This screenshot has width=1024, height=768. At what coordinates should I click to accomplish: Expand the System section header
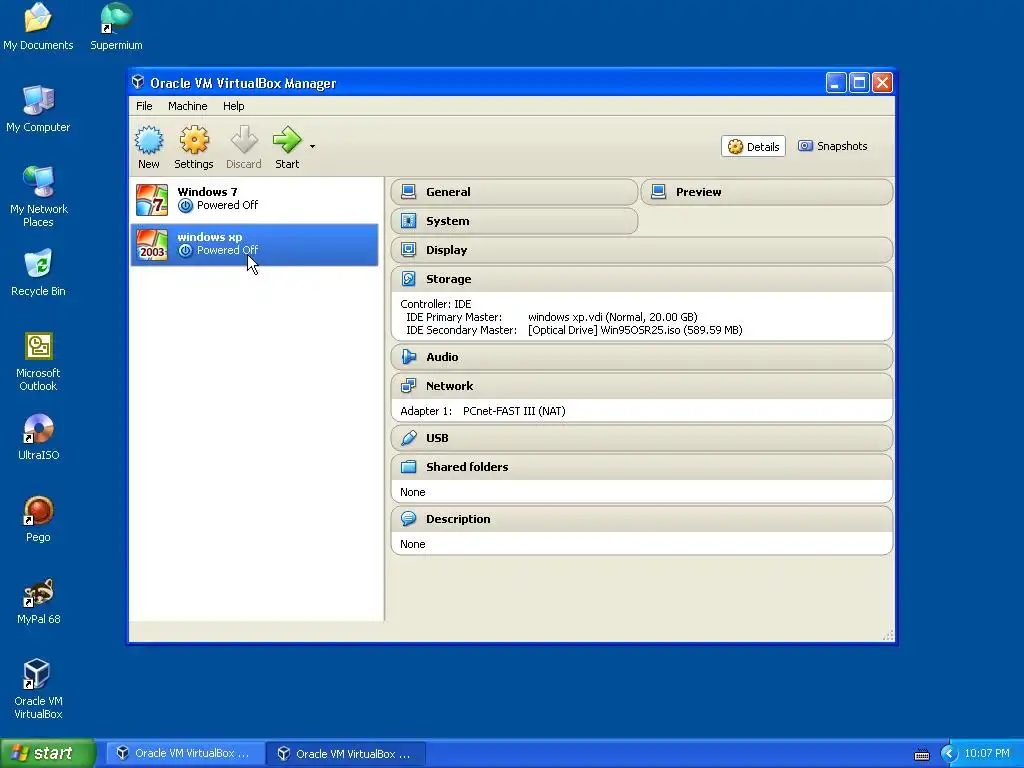[x=514, y=221]
